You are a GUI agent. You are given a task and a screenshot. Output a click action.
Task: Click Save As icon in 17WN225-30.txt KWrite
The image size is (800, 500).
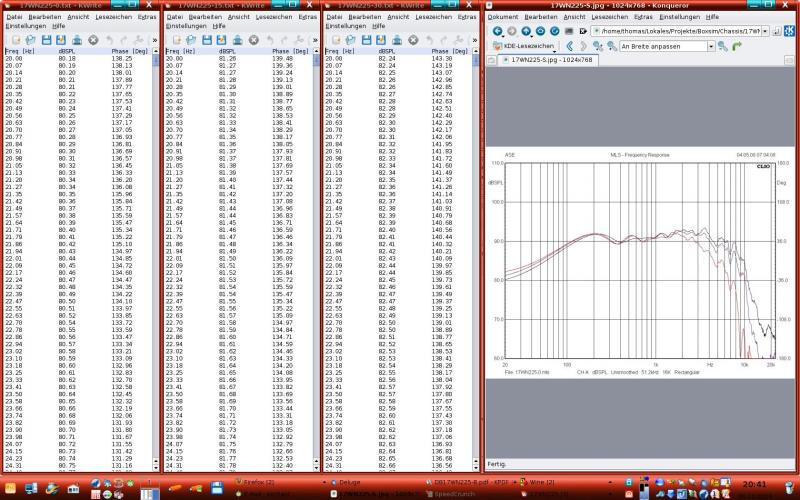[x=381, y=40]
